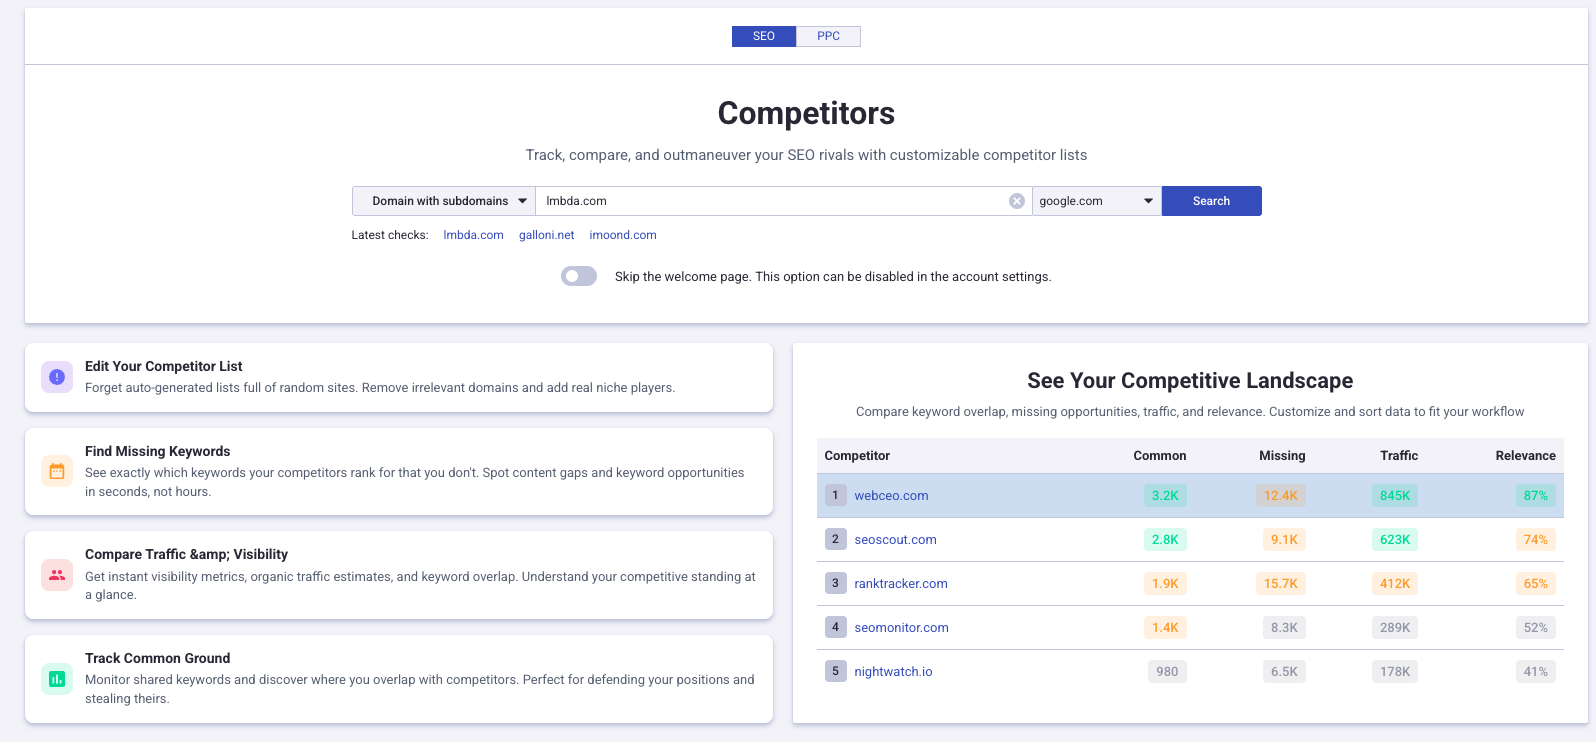Image resolution: width=1596 pixels, height=742 pixels.
Task: Click the 15.7K missing value for ranktracker.com
Action: 1281,583
